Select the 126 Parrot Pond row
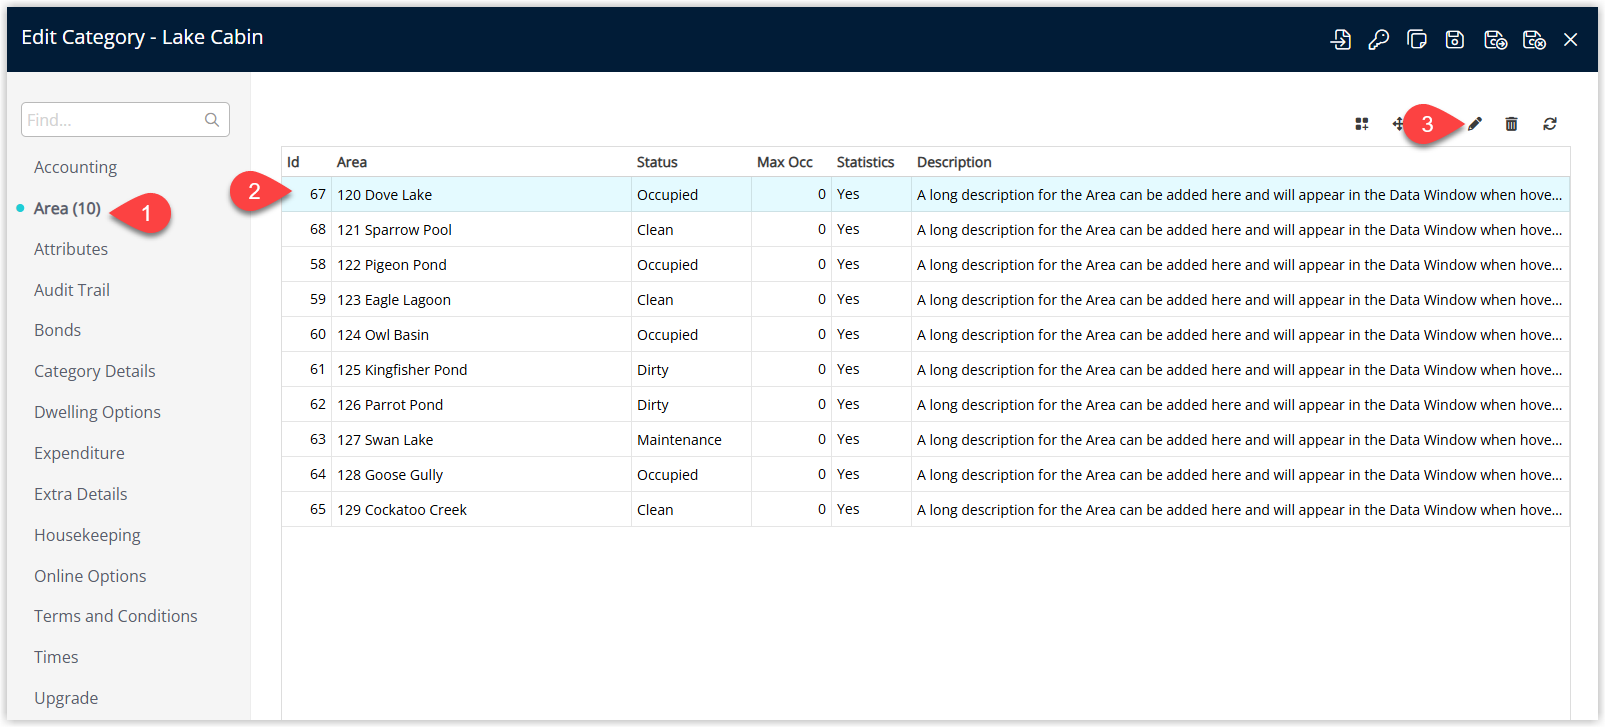 click(926, 404)
